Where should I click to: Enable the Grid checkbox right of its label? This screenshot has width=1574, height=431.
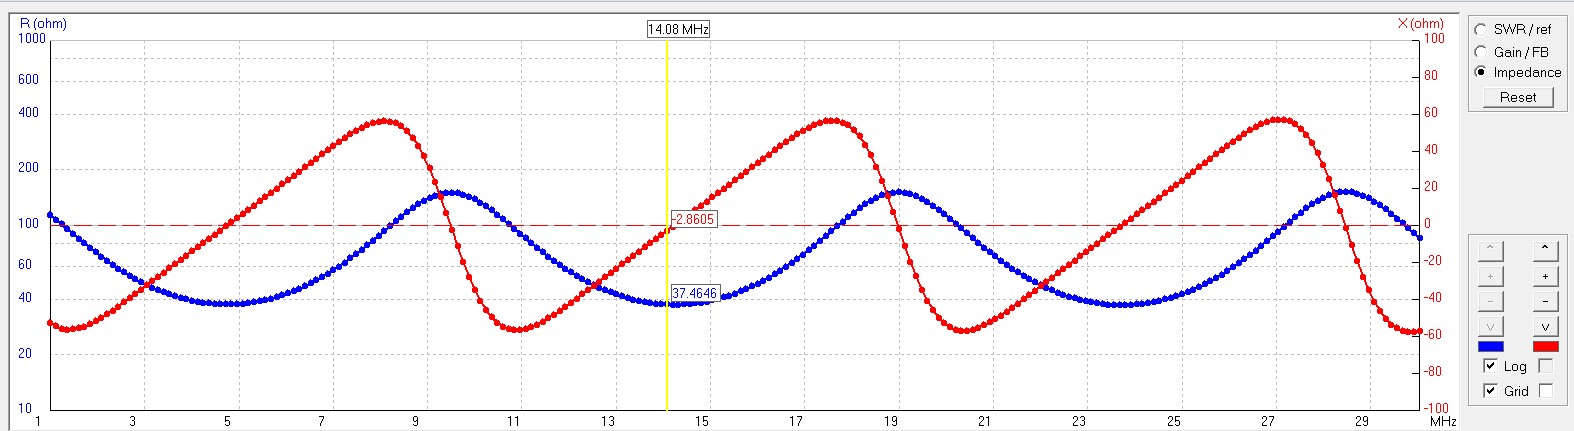tap(1545, 391)
